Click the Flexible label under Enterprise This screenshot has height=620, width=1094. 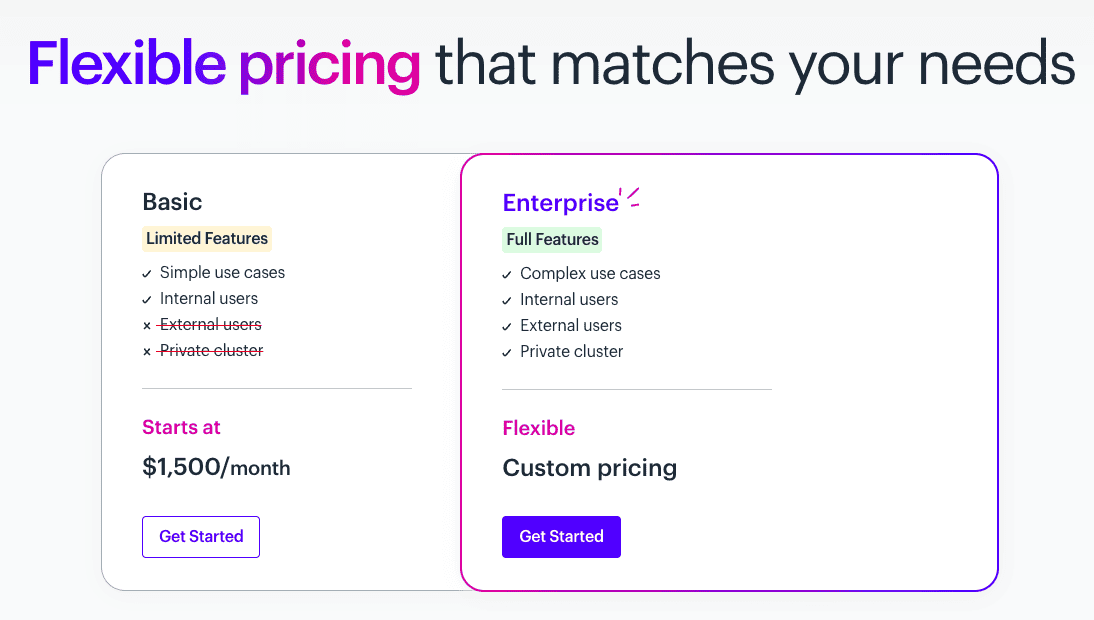coord(538,428)
